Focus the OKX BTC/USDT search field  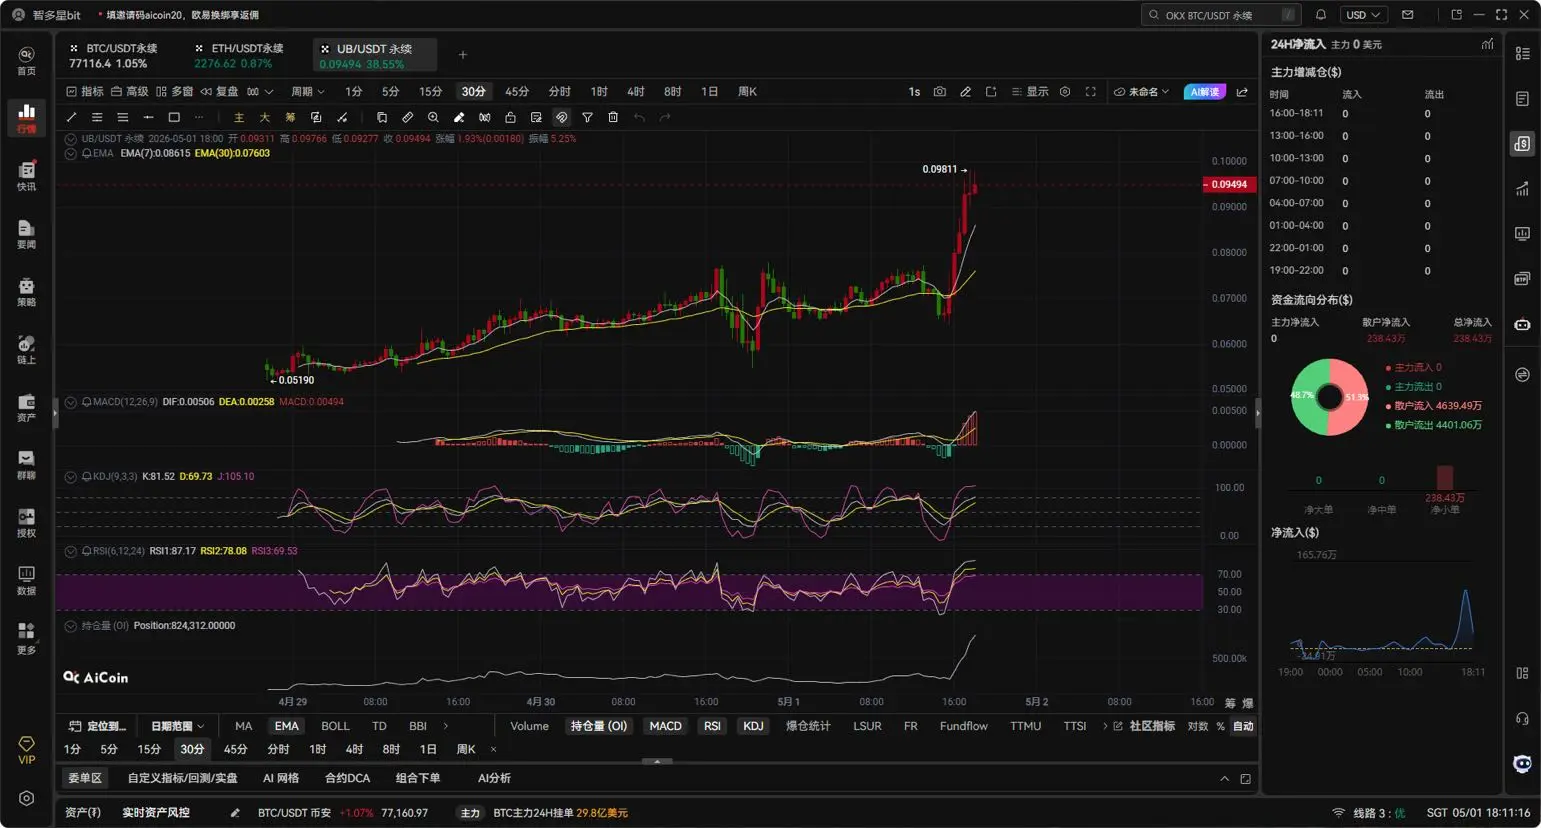pos(1220,15)
